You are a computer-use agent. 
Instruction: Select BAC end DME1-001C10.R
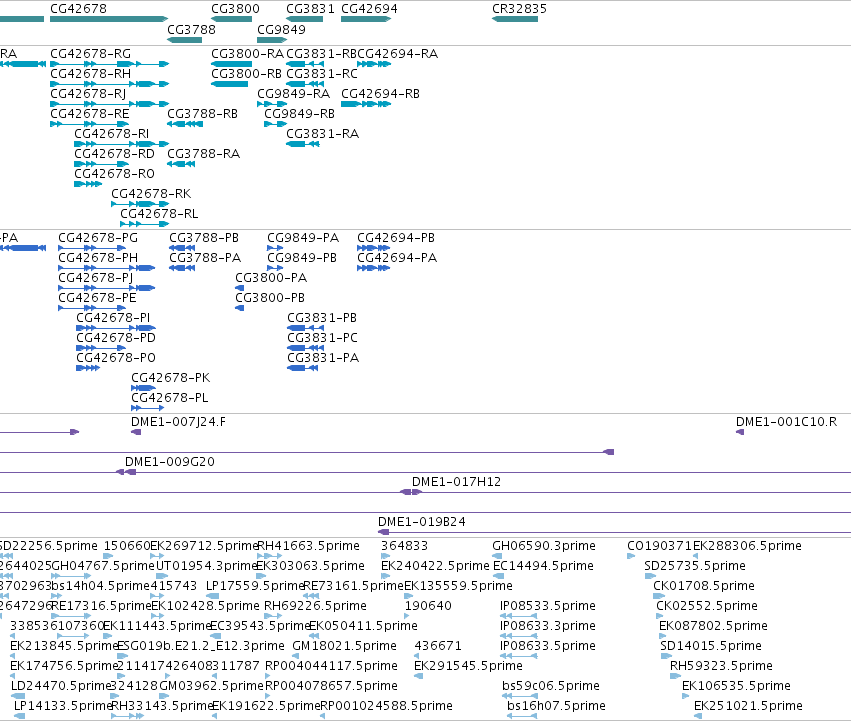click(740, 432)
